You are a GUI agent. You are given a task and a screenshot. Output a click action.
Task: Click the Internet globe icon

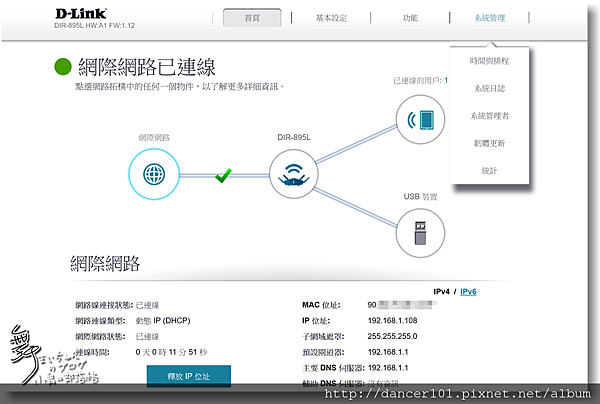[154, 174]
